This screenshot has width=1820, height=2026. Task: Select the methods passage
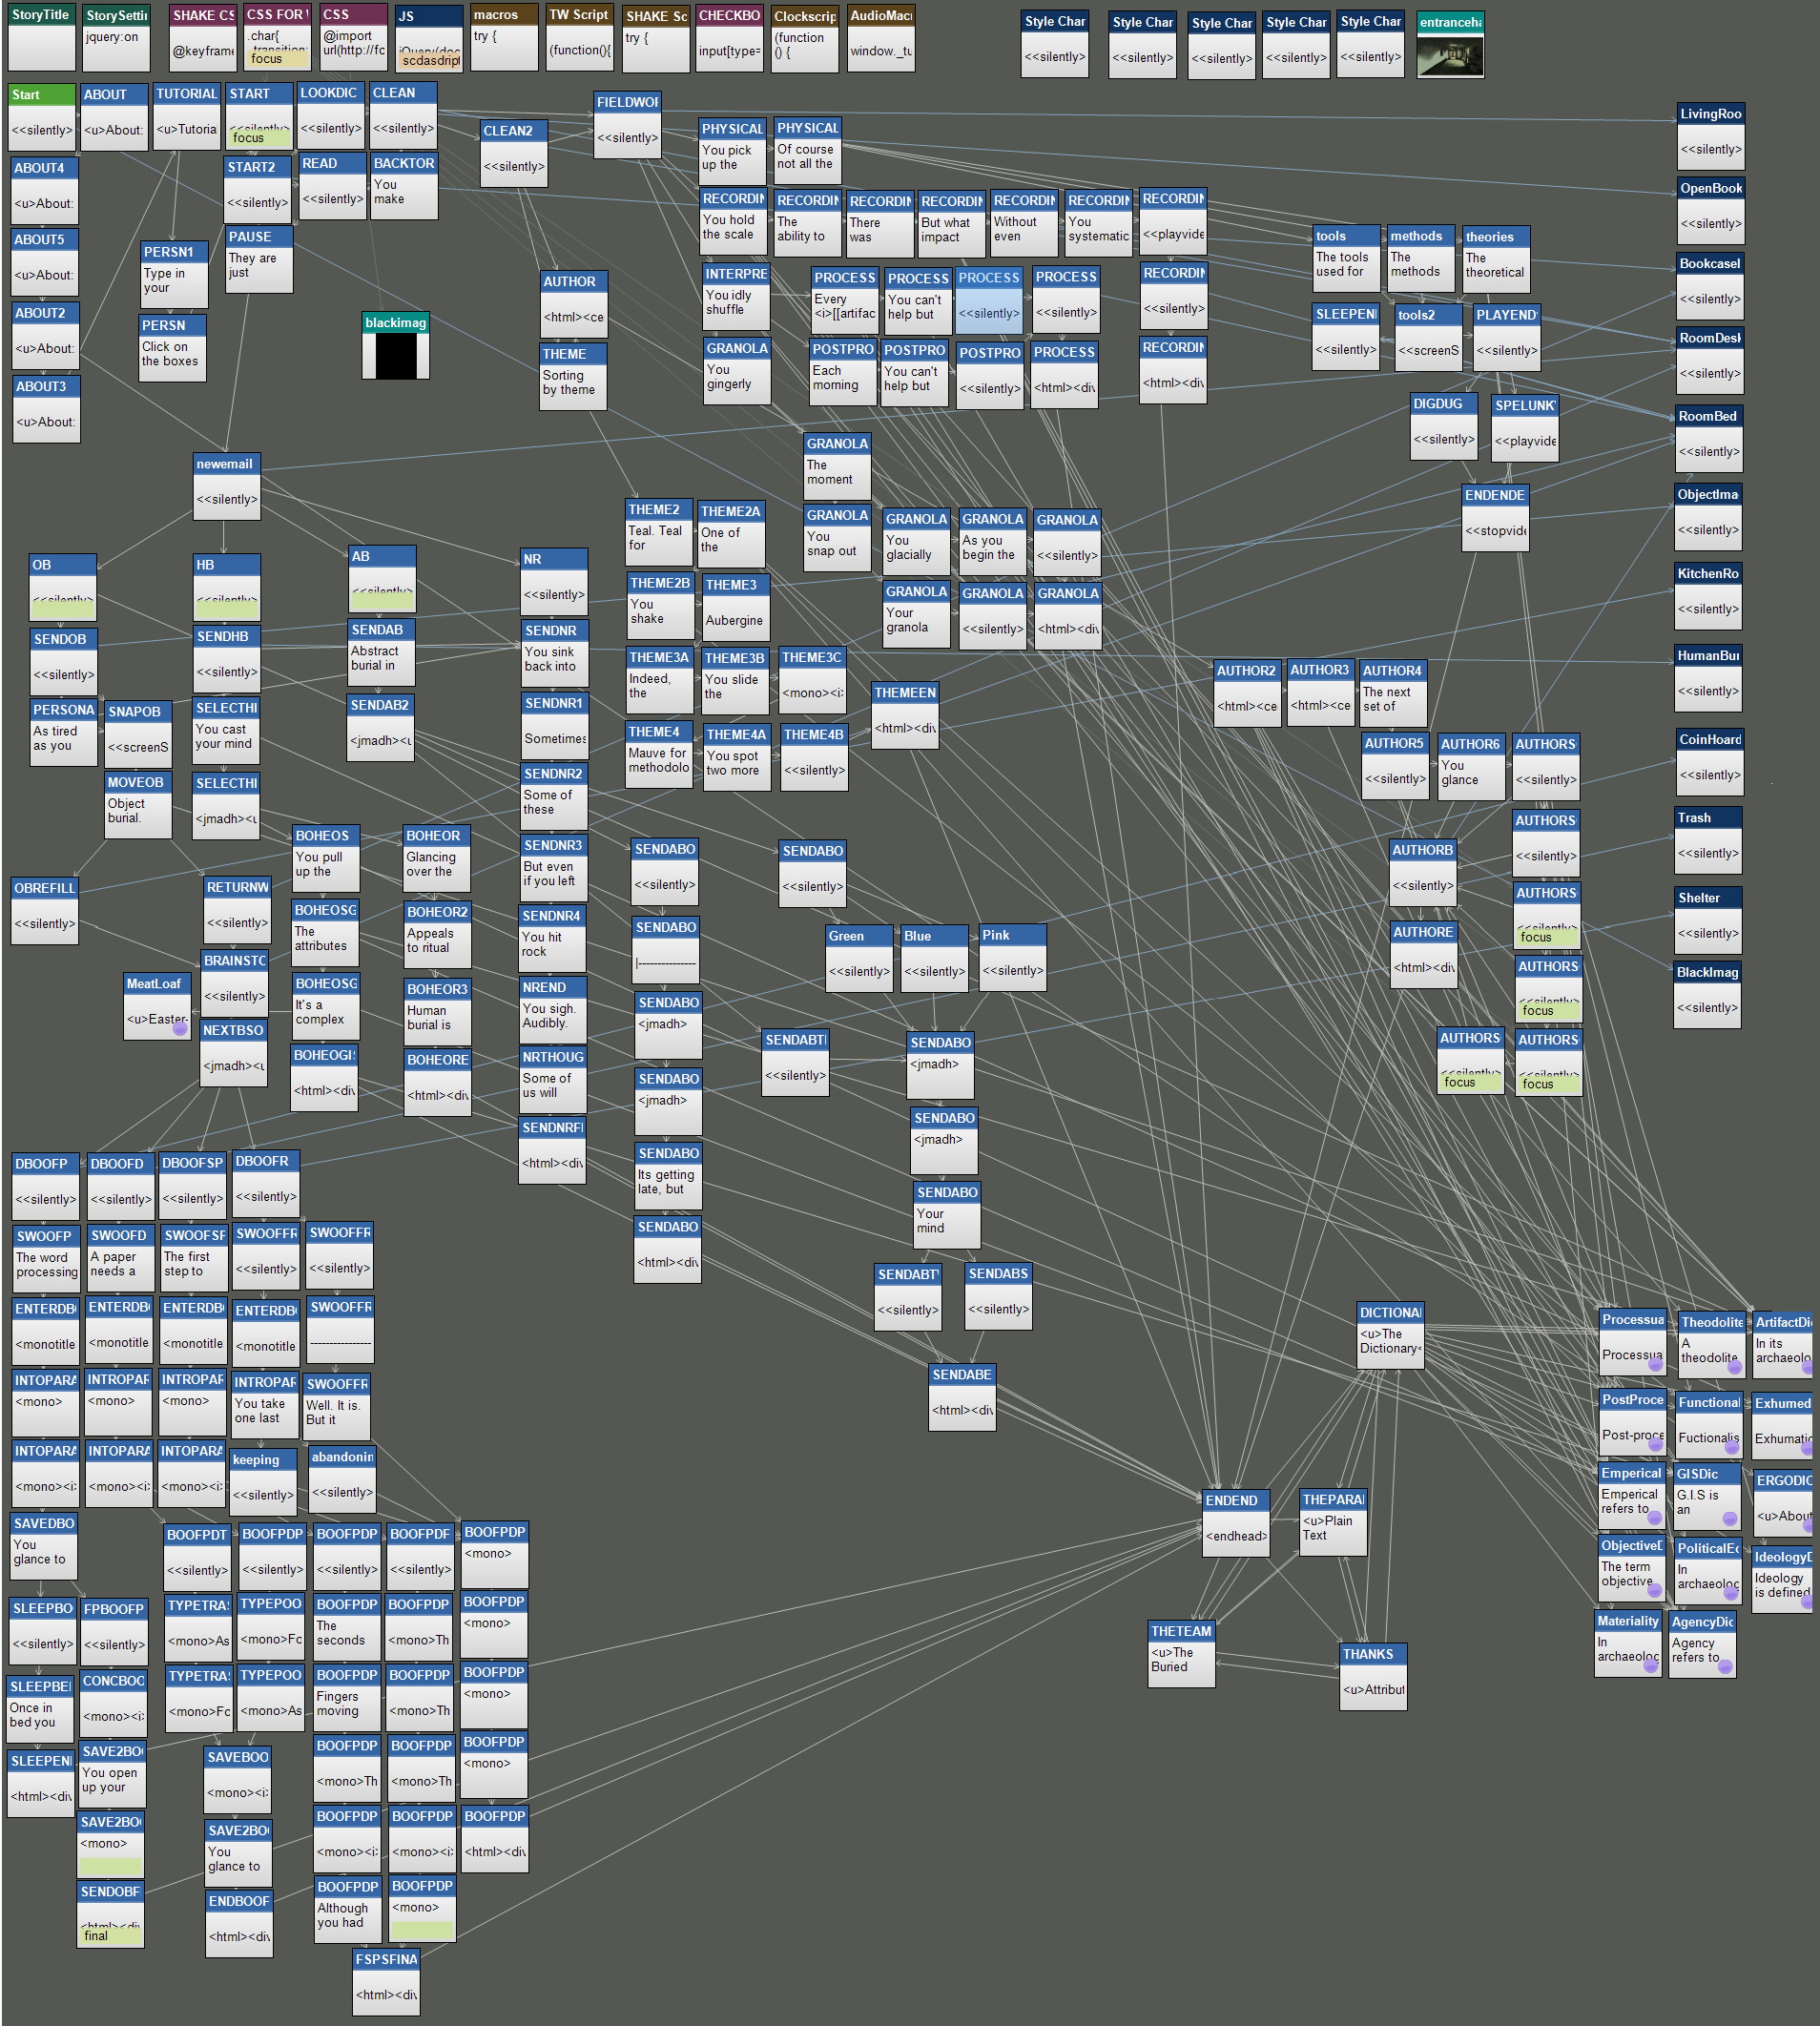tap(1421, 259)
